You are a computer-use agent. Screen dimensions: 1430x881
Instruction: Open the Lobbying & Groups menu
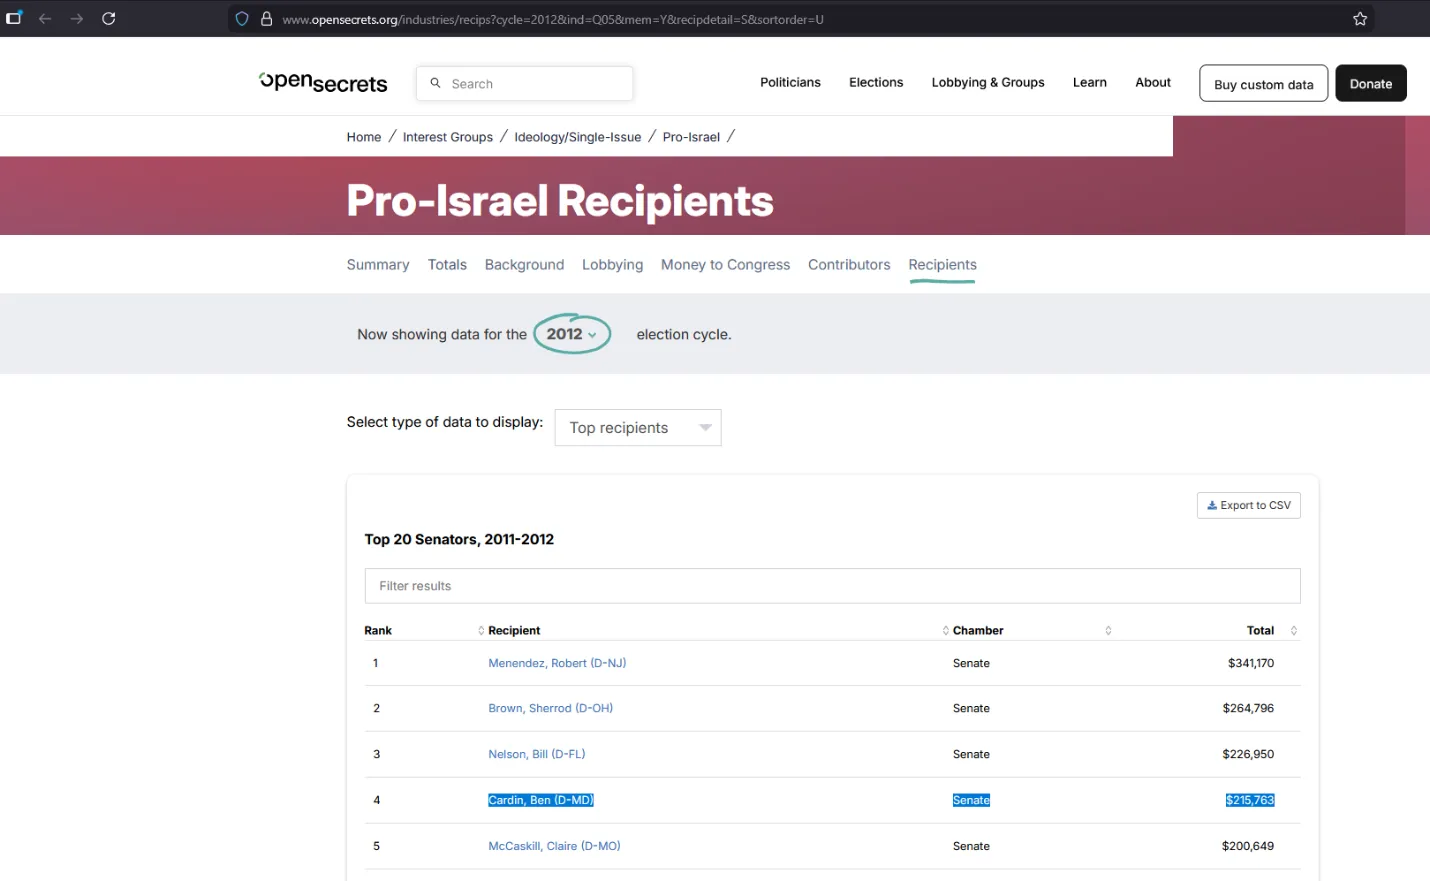click(988, 83)
